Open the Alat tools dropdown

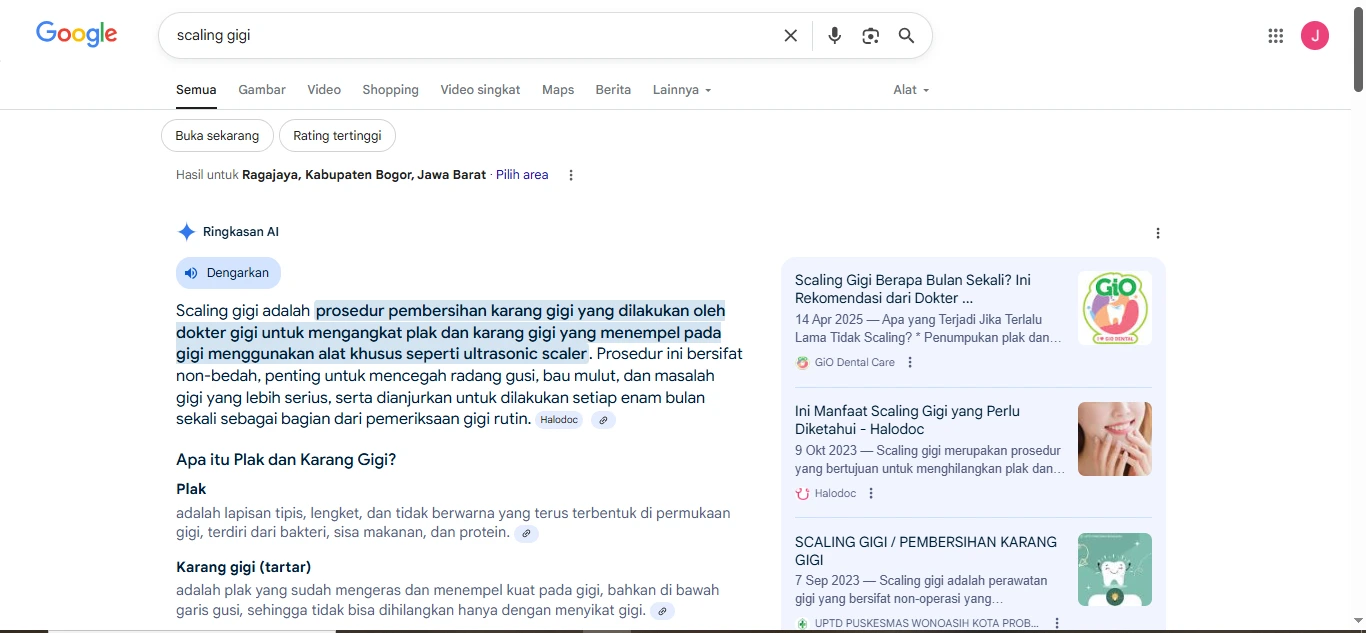911,90
